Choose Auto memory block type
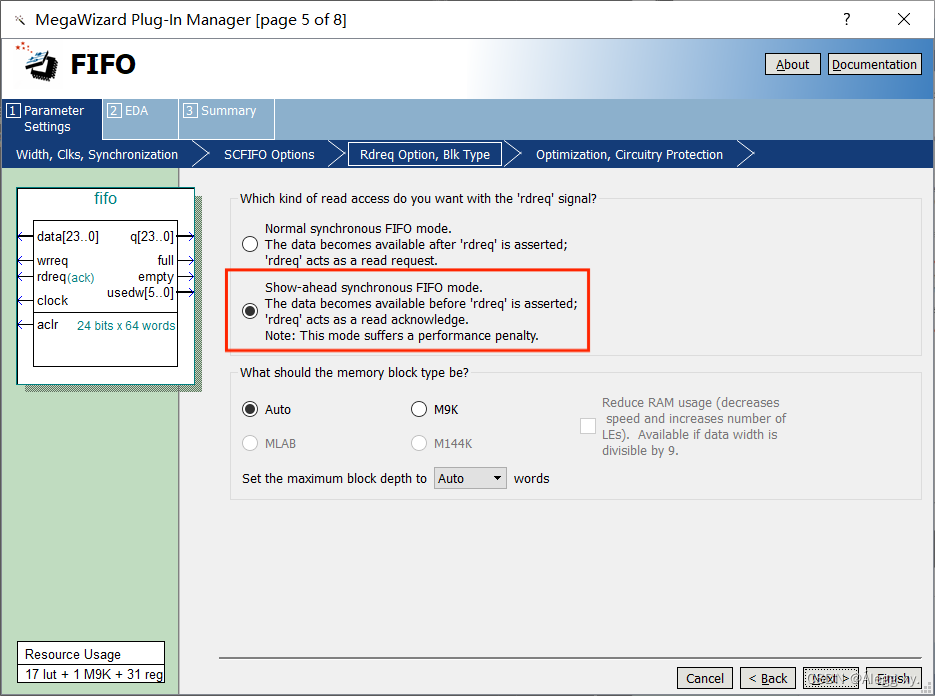This screenshot has width=935, height=696. pos(250,409)
